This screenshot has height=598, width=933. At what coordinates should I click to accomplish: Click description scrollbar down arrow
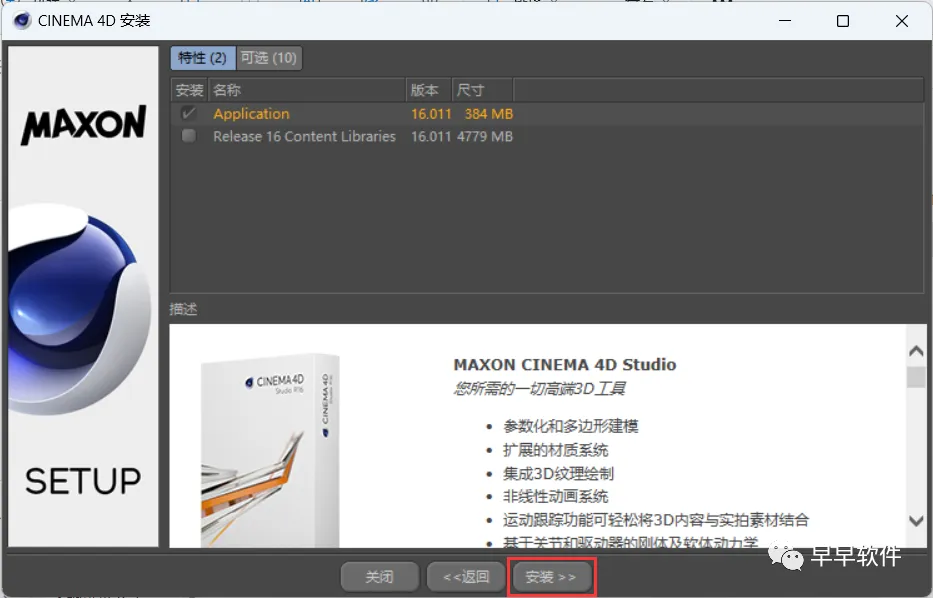coord(916,521)
